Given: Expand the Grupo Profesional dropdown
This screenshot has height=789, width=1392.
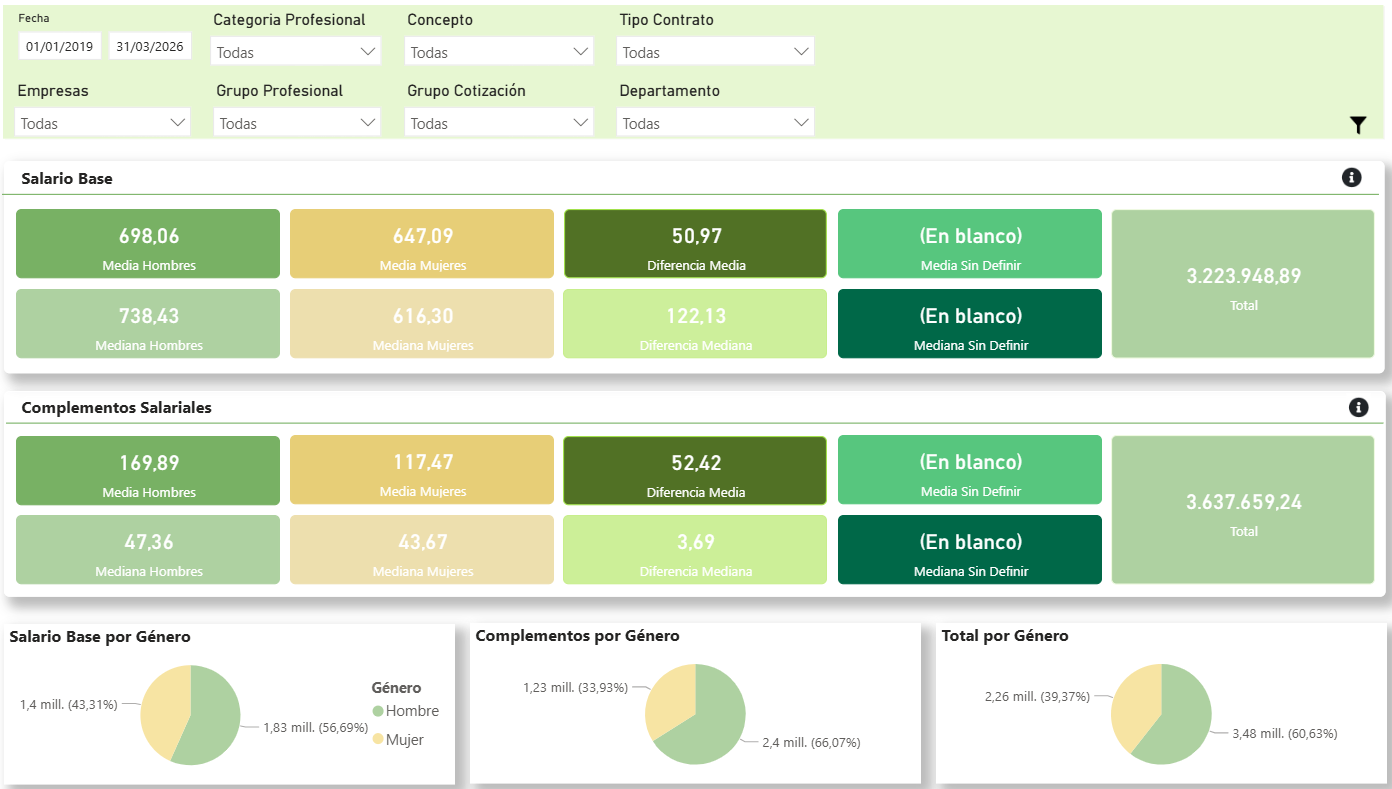Looking at the screenshot, I should point(296,123).
